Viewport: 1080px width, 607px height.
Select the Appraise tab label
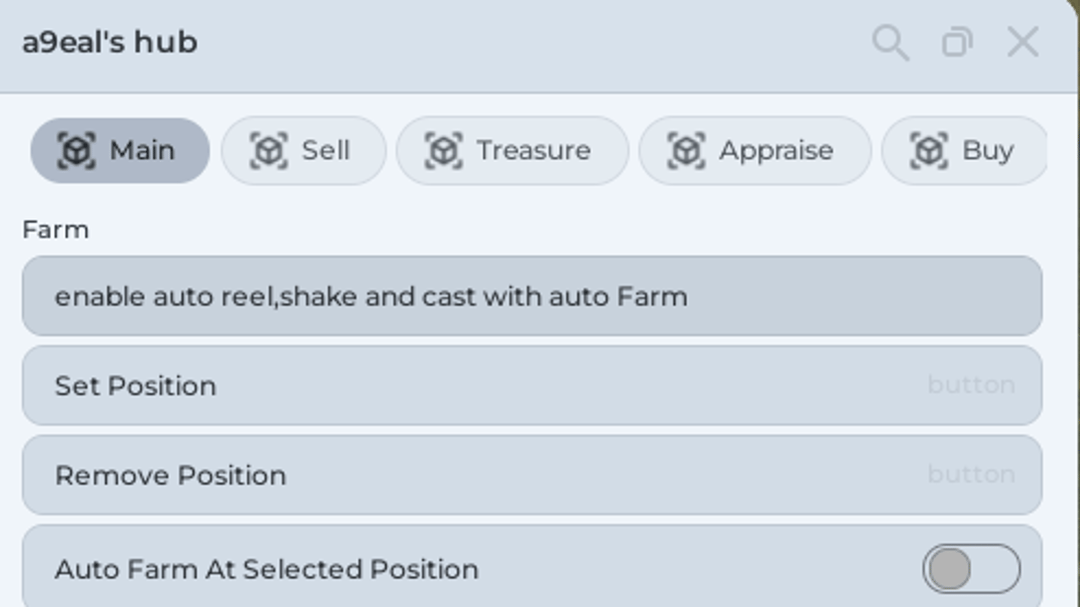(x=776, y=151)
